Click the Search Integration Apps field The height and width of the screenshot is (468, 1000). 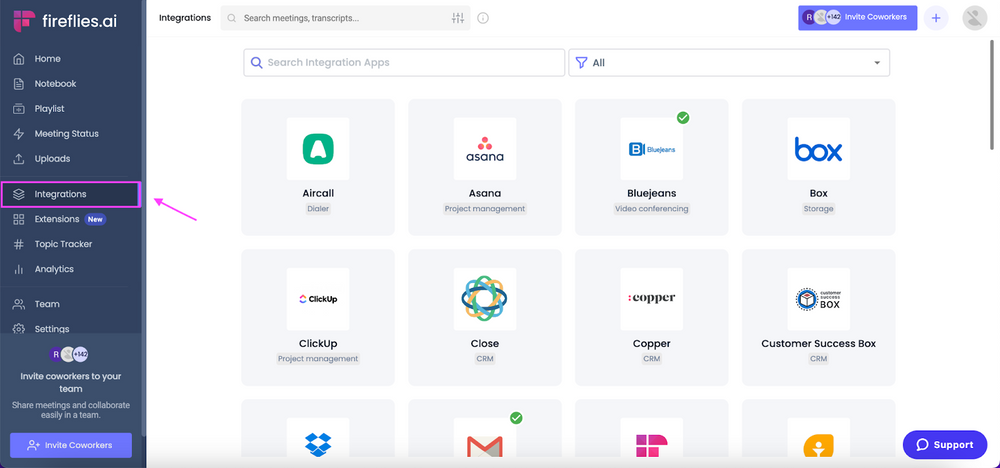[404, 63]
